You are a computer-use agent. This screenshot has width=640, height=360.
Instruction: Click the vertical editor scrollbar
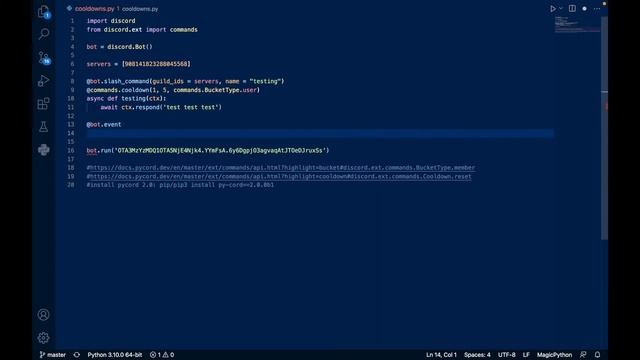pos(604,128)
